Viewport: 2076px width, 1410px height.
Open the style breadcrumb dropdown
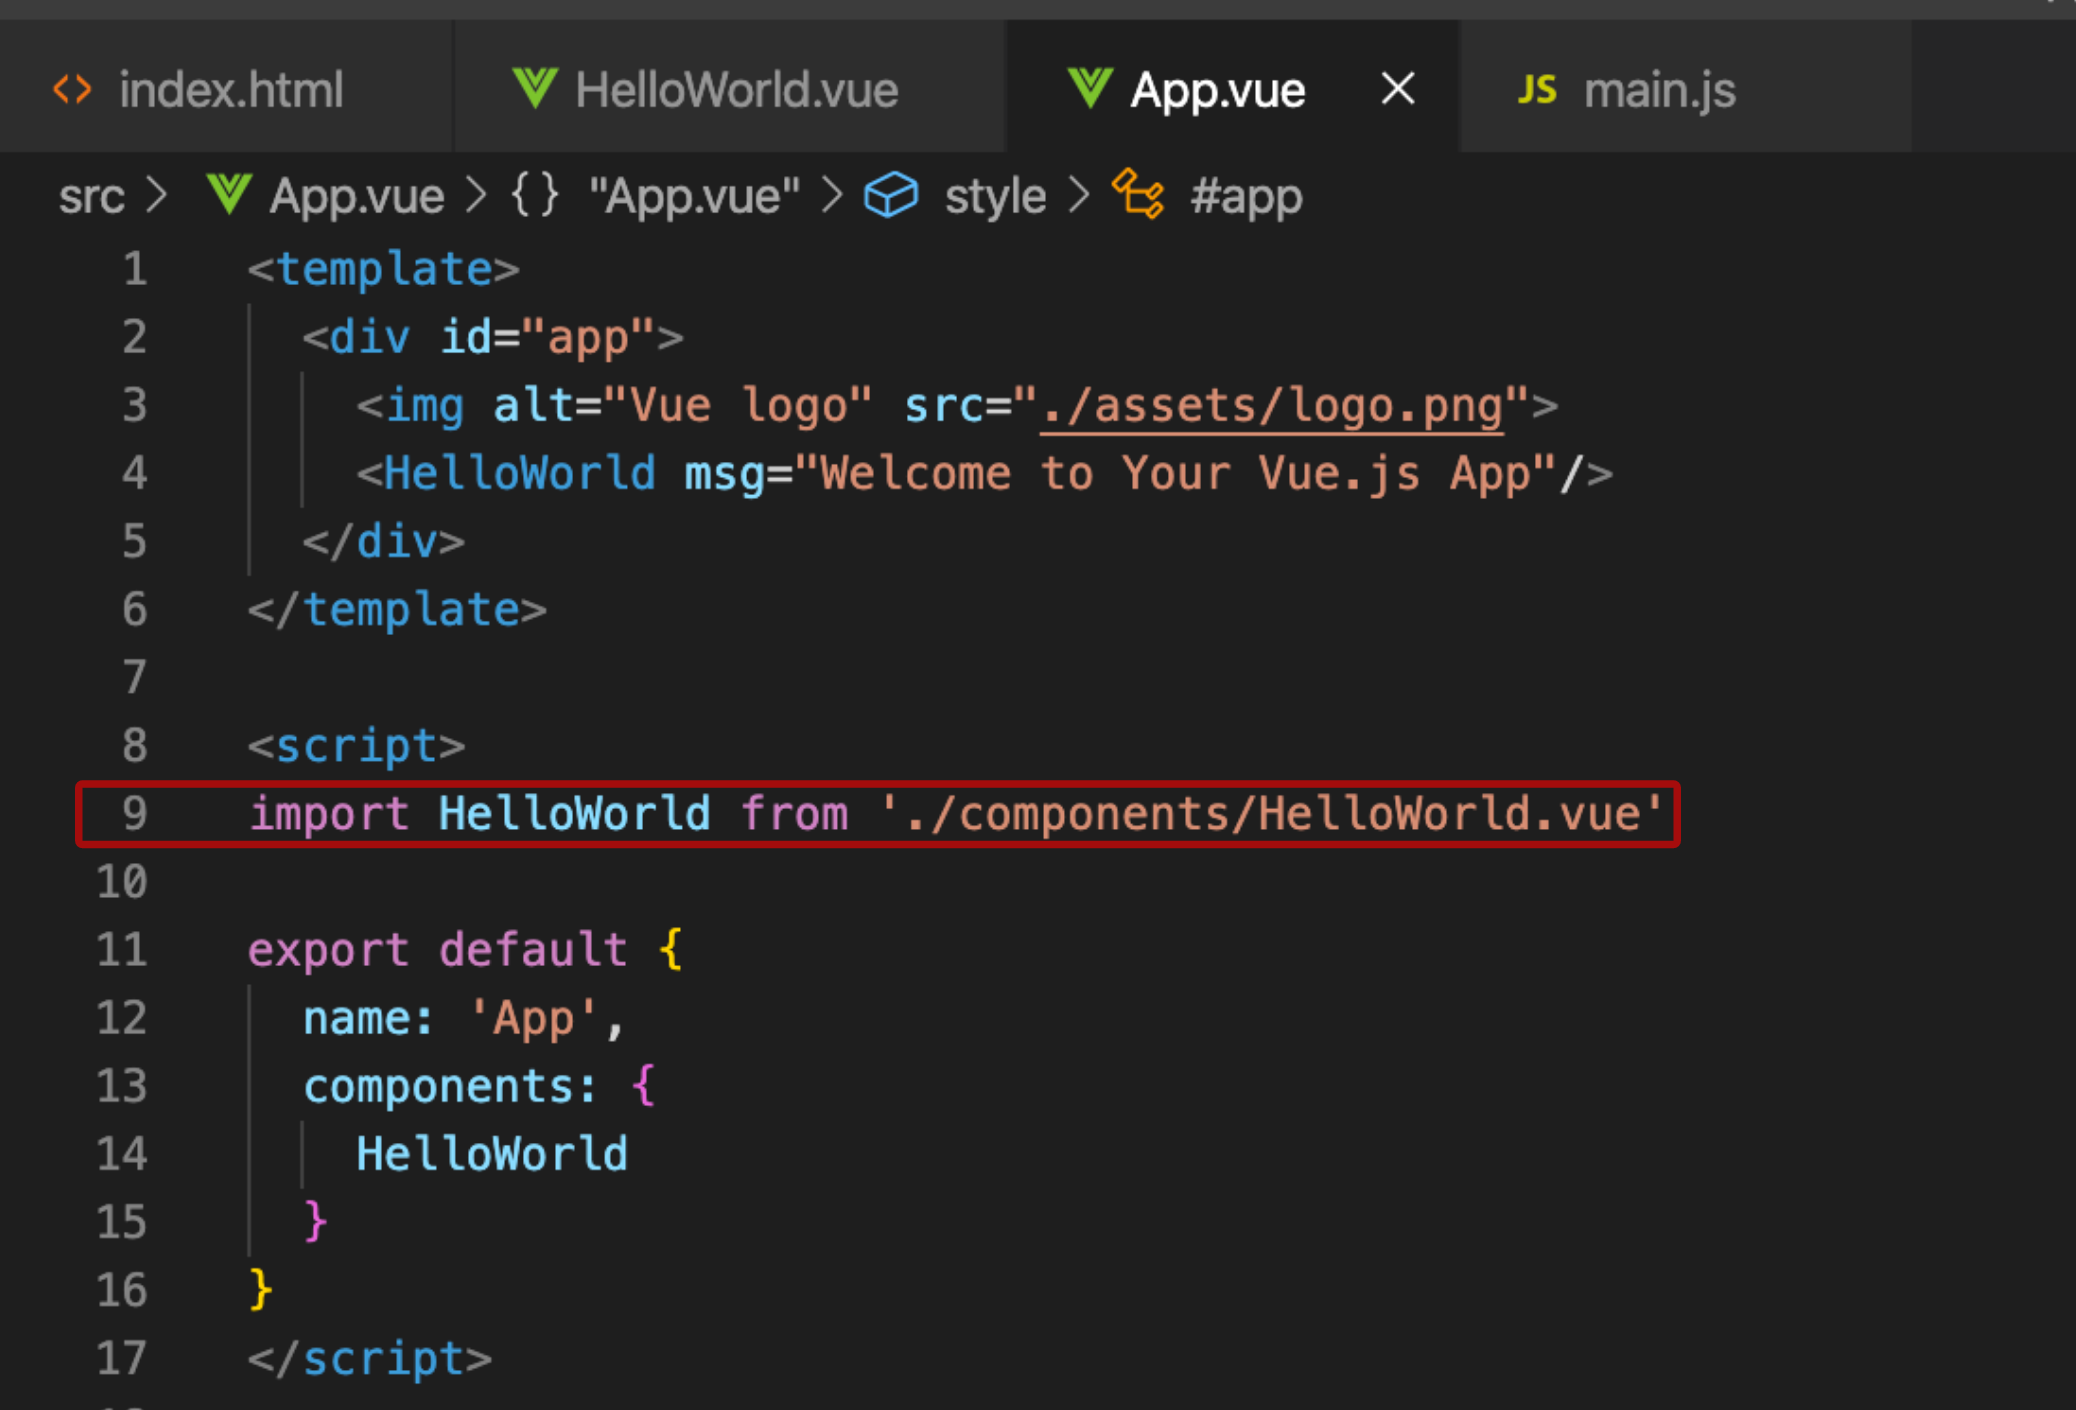tap(995, 196)
